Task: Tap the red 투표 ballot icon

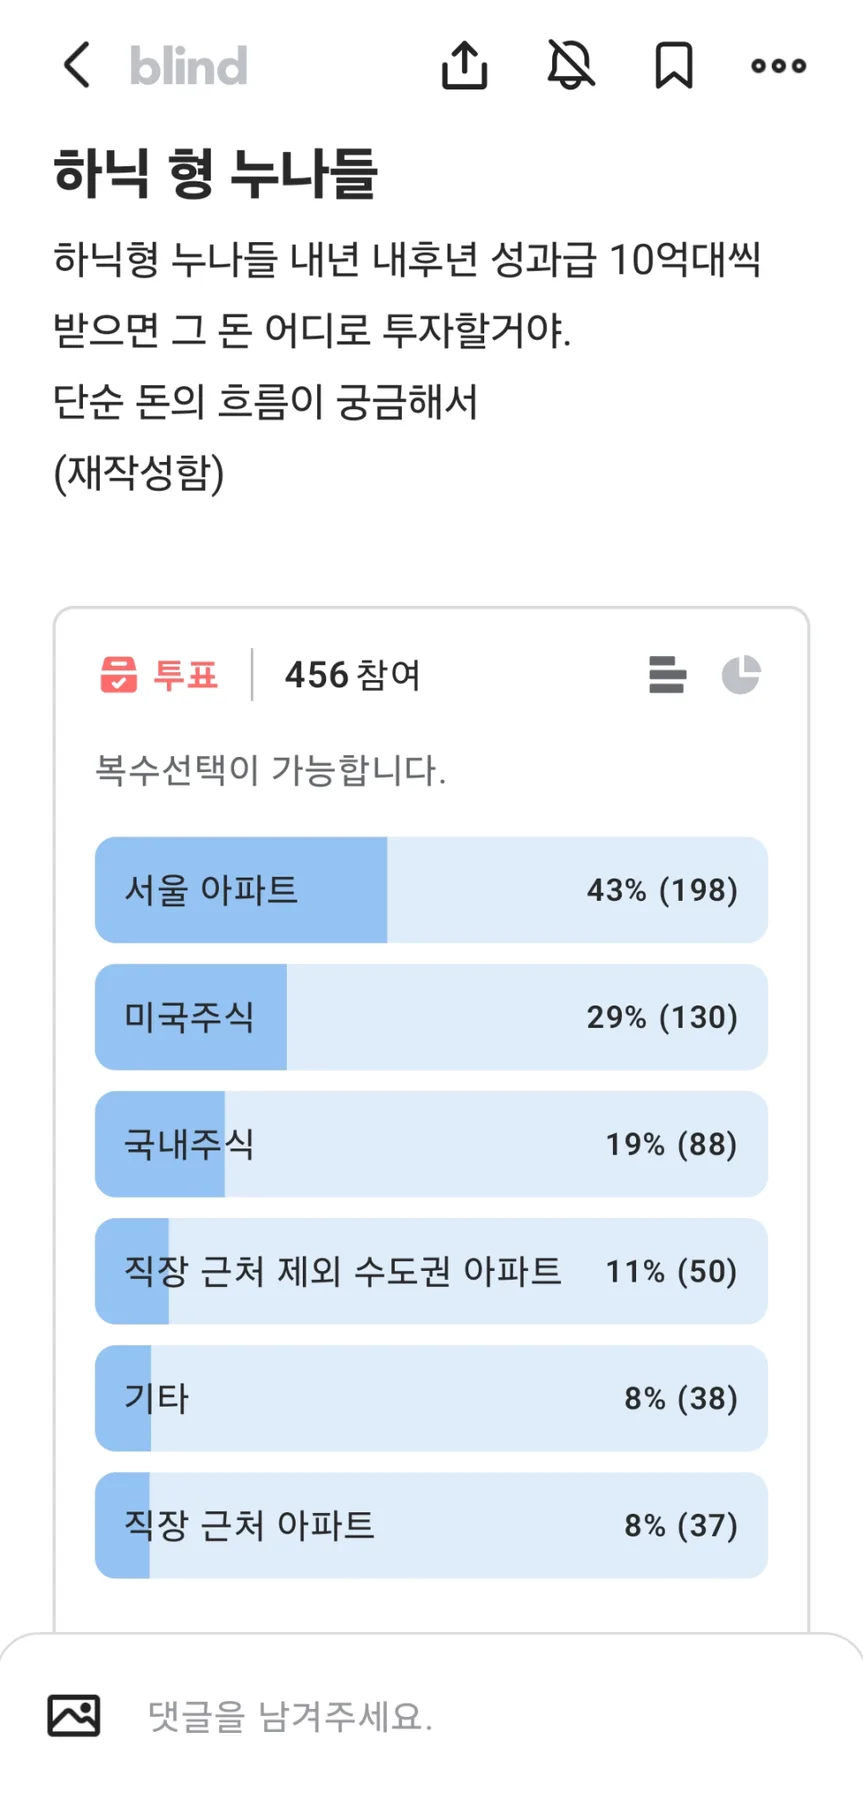Action: coord(118,675)
